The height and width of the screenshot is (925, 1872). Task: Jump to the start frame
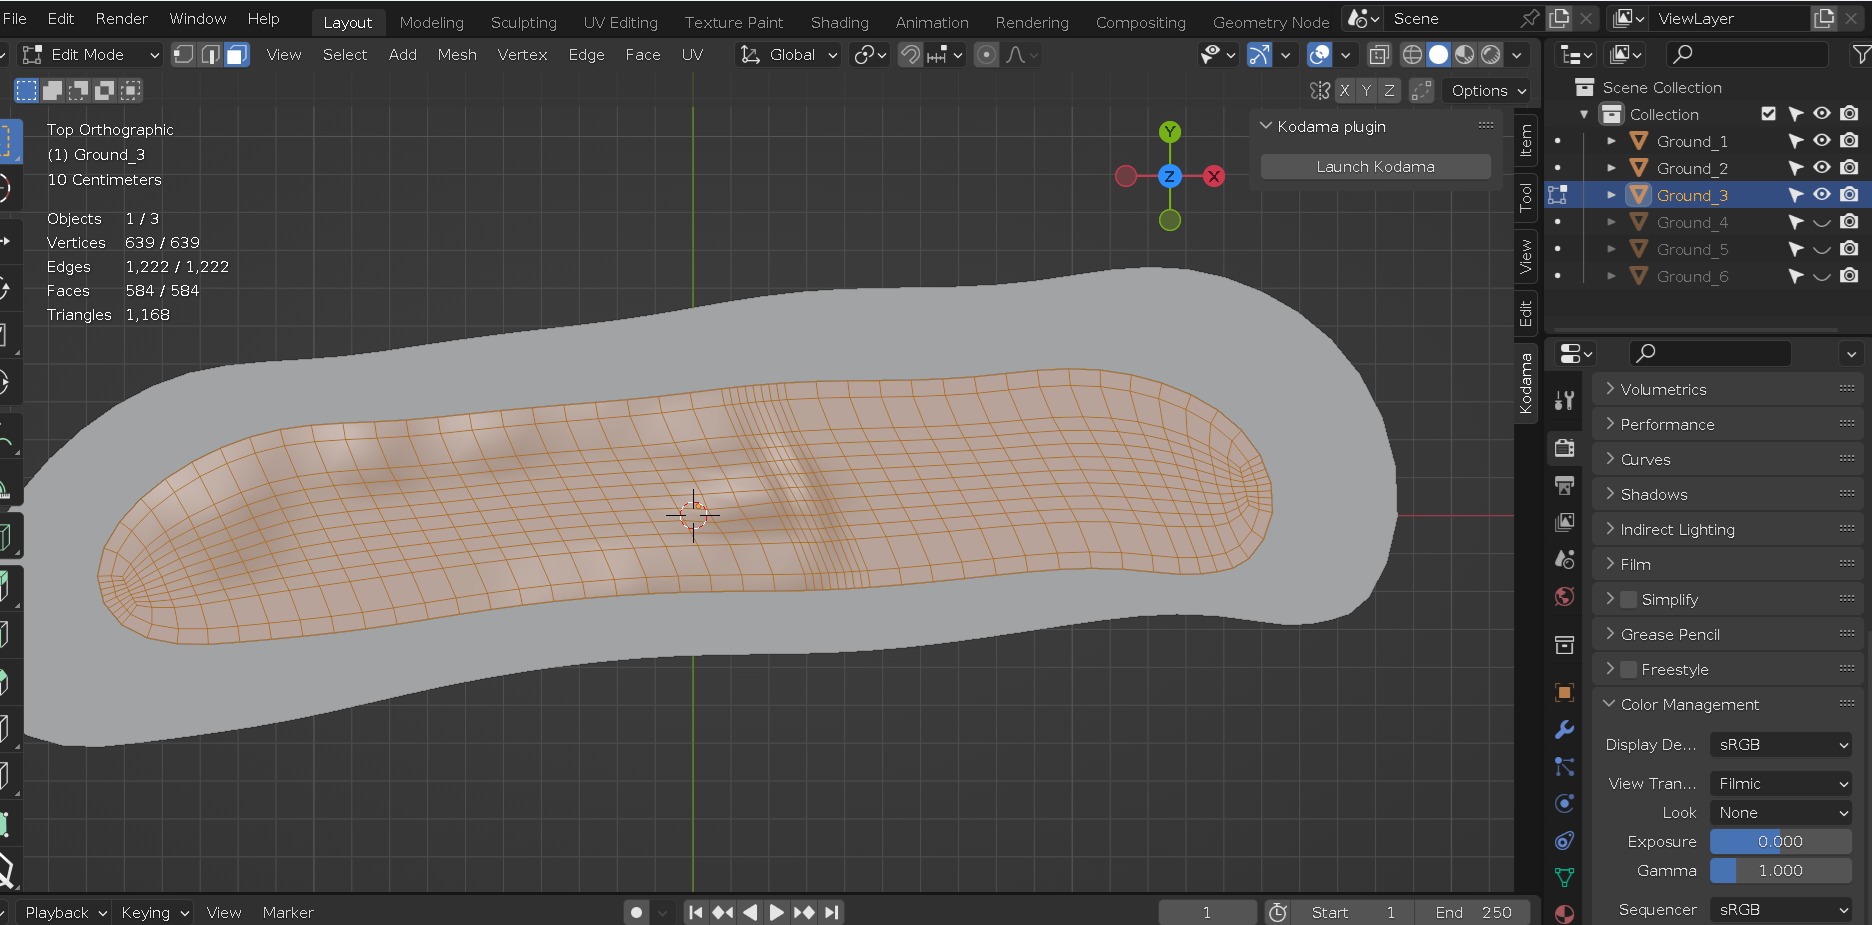pos(696,912)
